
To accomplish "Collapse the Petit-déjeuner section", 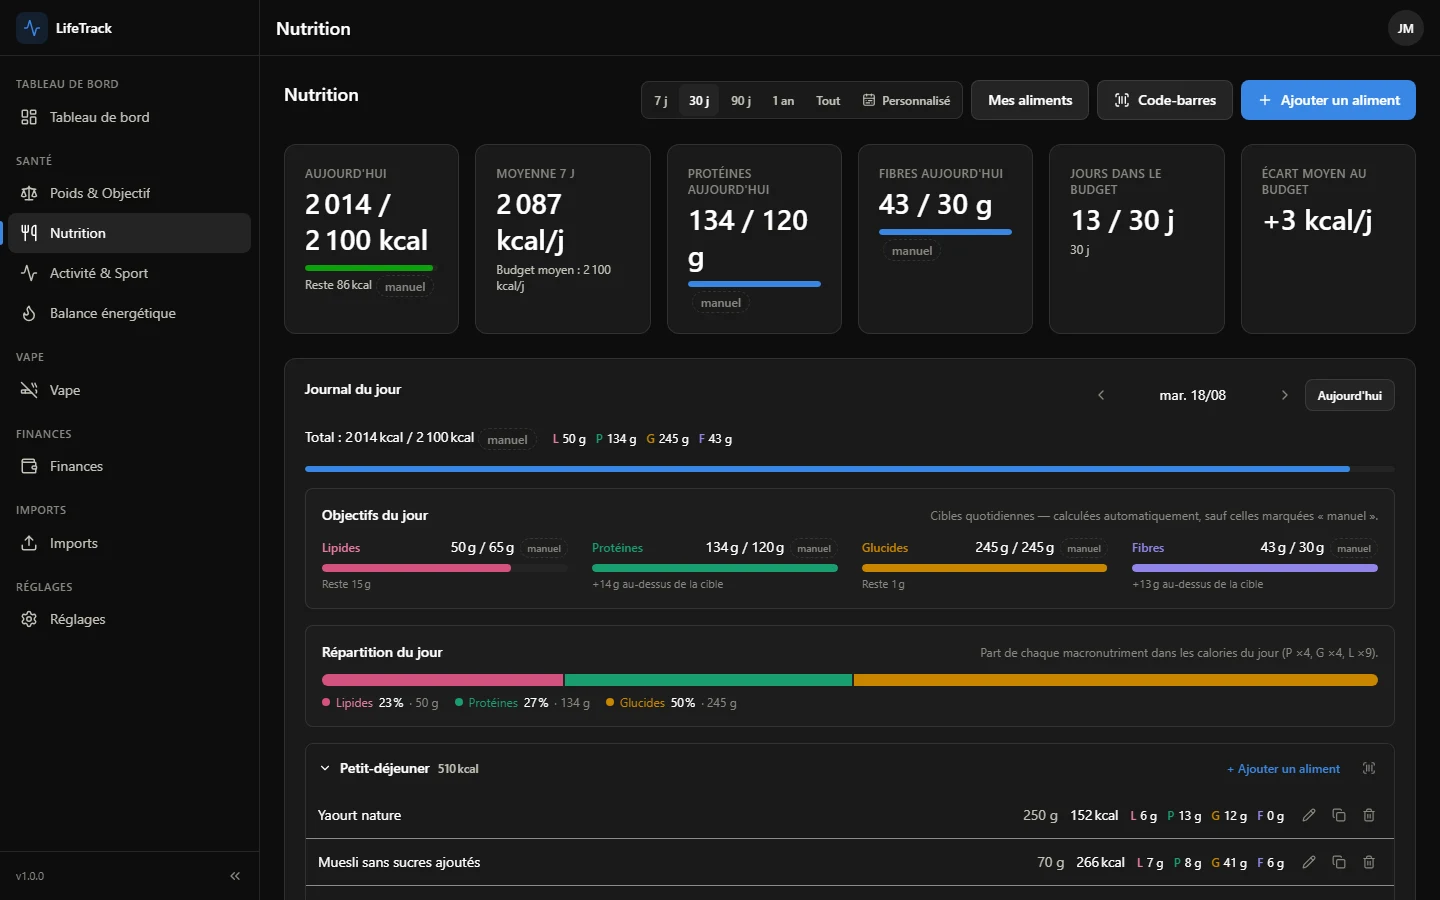I will (x=325, y=768).
